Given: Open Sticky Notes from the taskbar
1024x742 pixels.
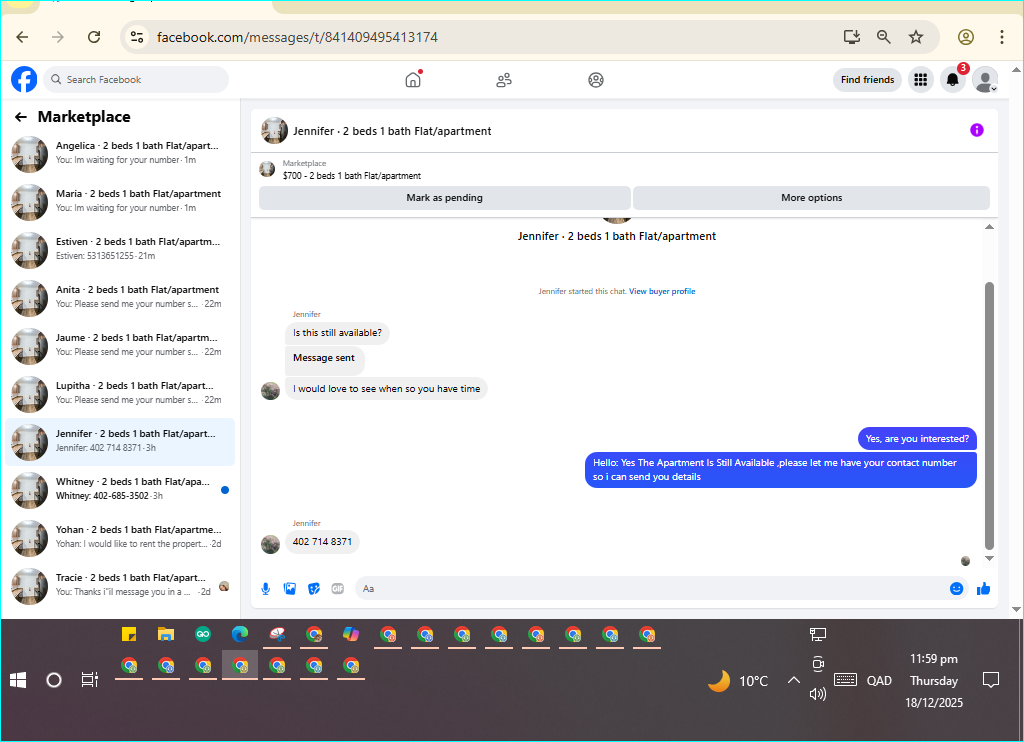Looking at the screenshot, I should [x=129, y=634].
